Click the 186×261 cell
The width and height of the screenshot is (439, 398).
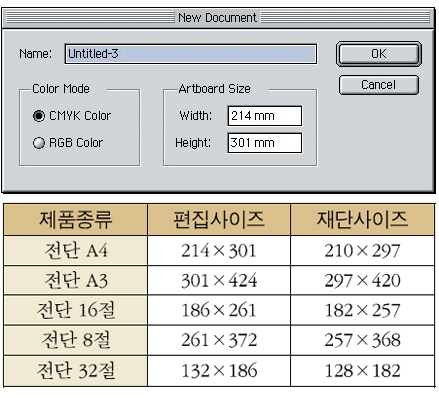219,310
